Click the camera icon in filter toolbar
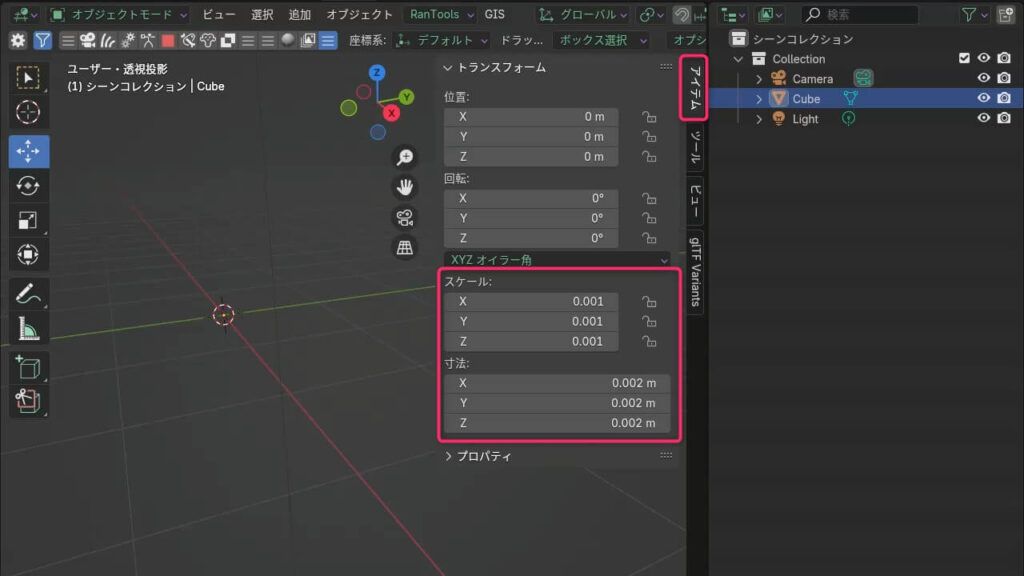The image size is (1024, 576). pos(88,40)
